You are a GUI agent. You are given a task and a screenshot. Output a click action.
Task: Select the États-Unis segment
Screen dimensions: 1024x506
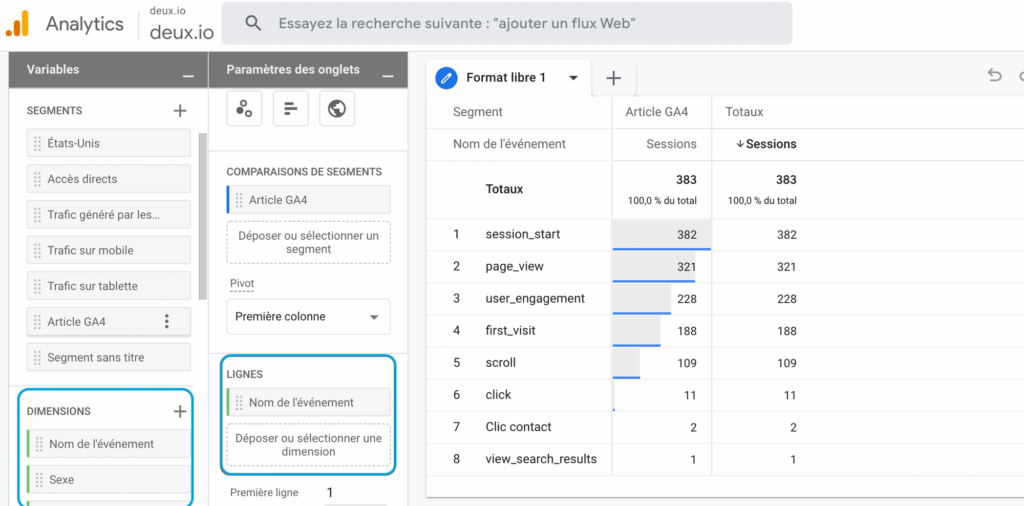pos(108,143)
